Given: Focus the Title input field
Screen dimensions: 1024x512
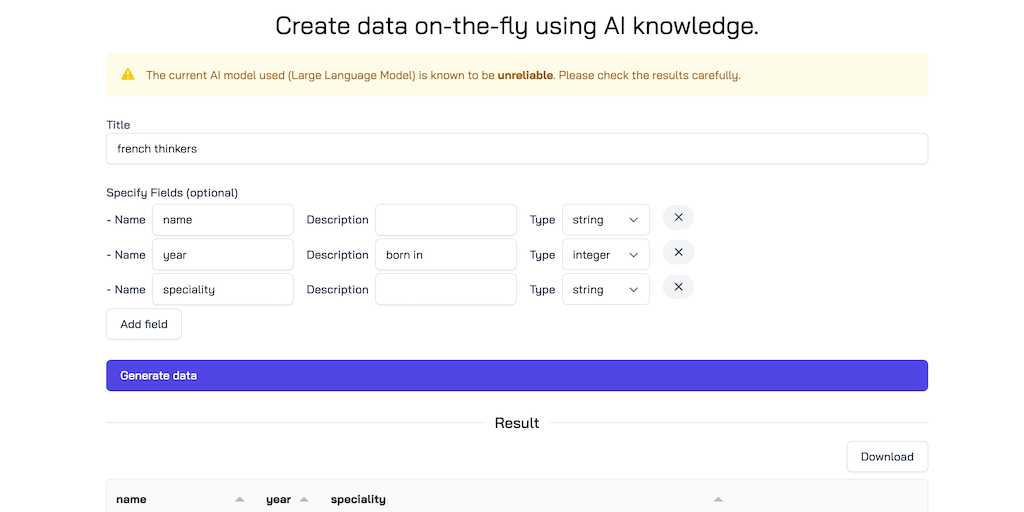Looking at the screenshot, I should [517, 149].
